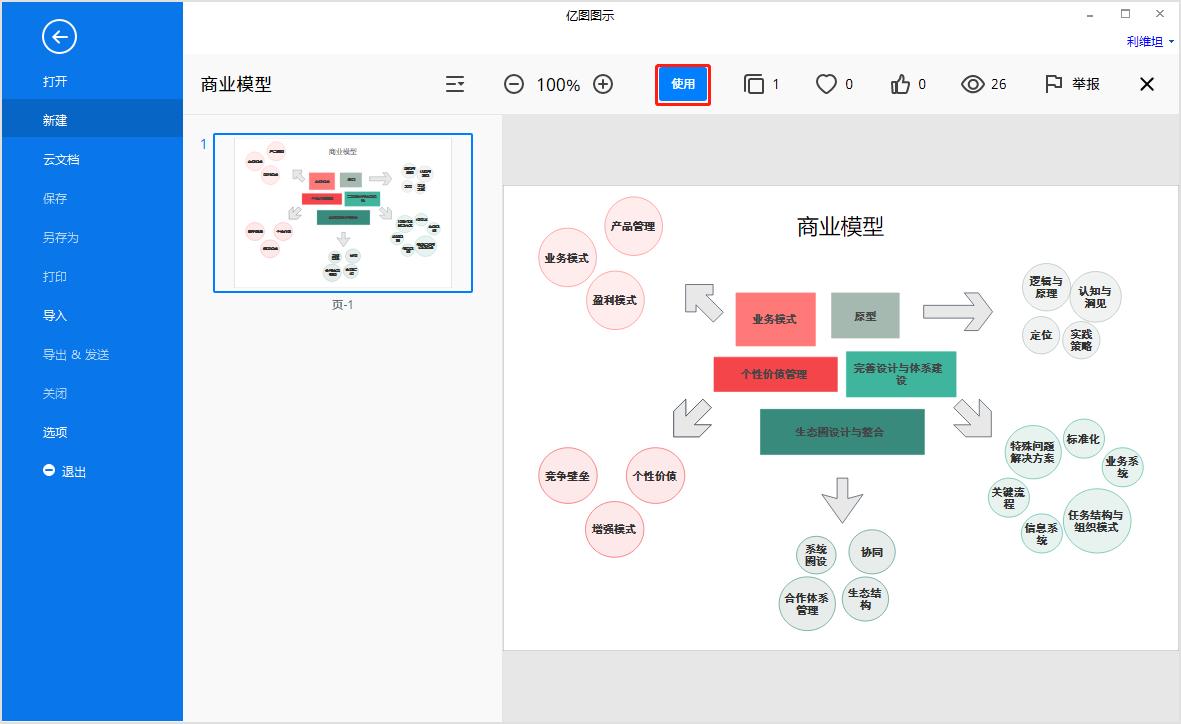The height and width of the screenshot is (724, 1181).
Task: Click the zoom out minus icon
Action: click(514, 84)
